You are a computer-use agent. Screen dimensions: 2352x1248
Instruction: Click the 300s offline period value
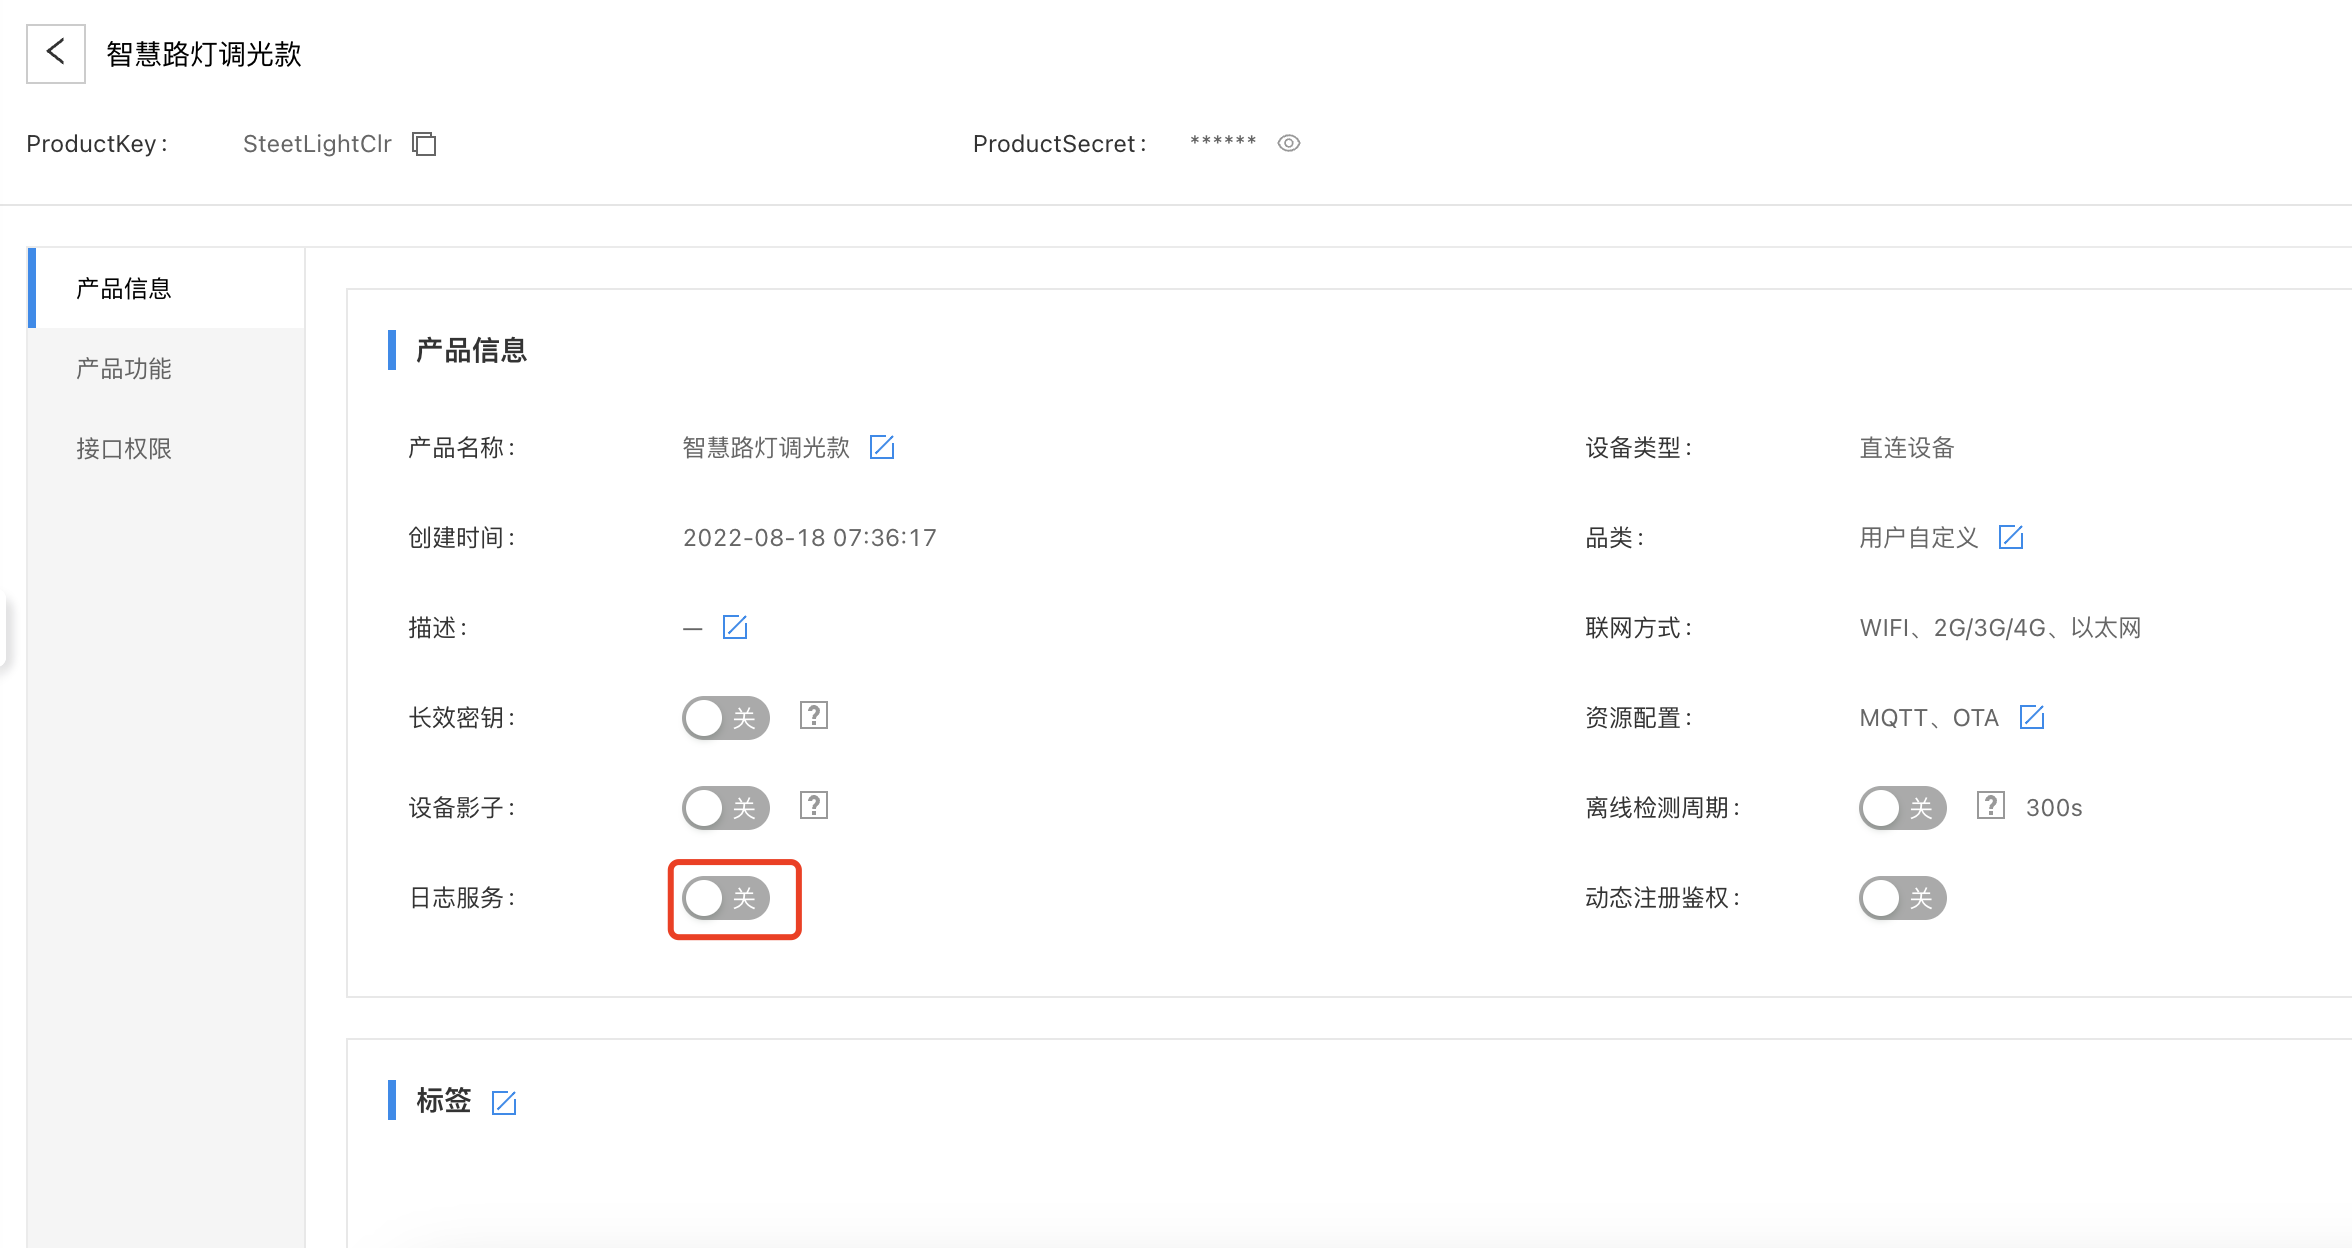click(2054, 808)
